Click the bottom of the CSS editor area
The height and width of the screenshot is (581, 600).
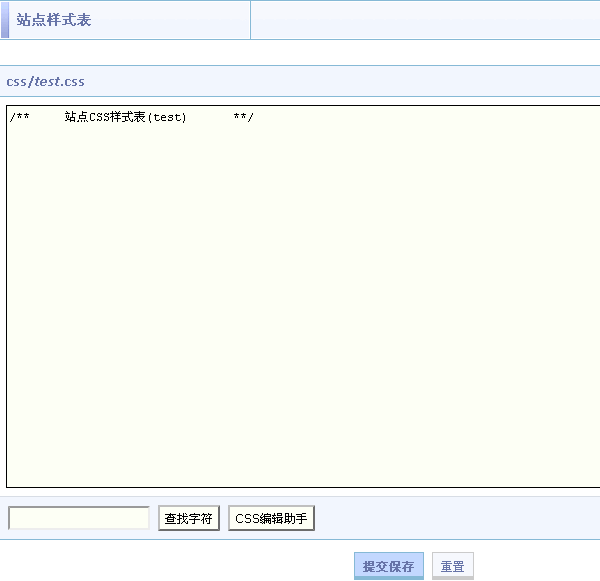300,470
